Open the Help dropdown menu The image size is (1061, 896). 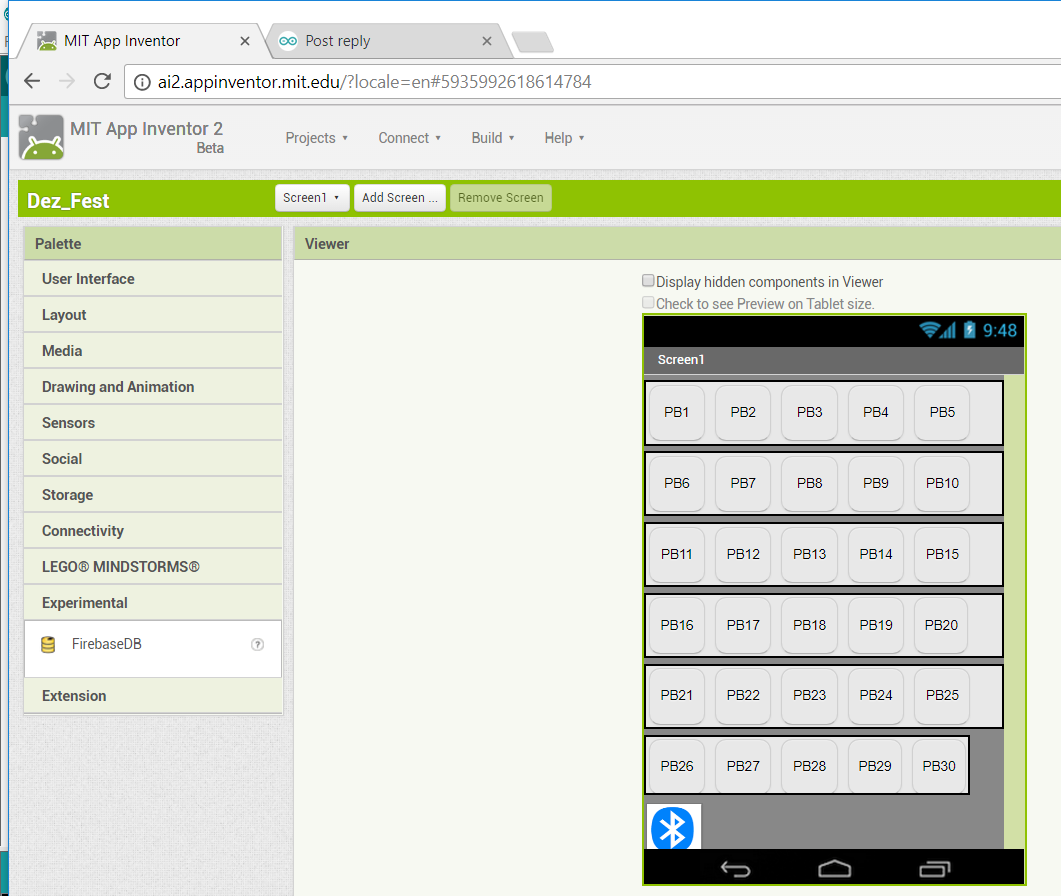click(564, 138)
